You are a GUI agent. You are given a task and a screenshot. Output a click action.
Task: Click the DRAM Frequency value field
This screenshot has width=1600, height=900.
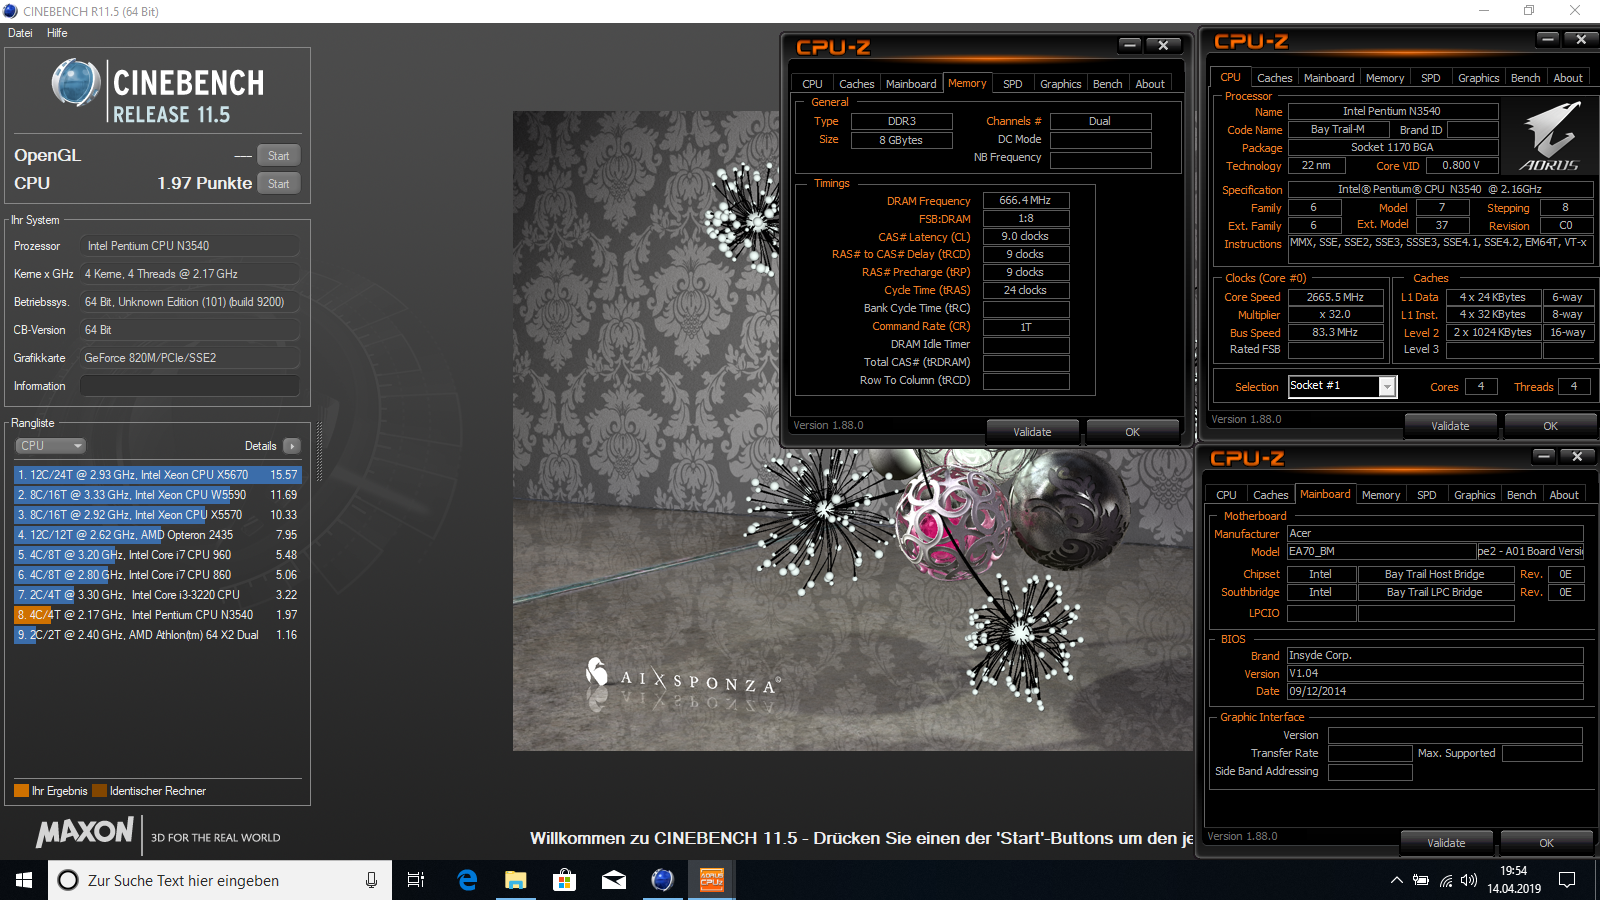(x=1026, y=201)
